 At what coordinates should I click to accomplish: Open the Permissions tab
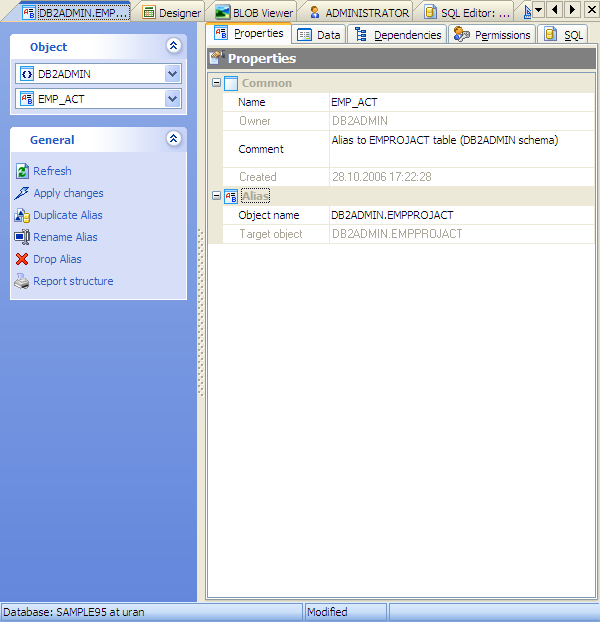click(x=492, y=35)
